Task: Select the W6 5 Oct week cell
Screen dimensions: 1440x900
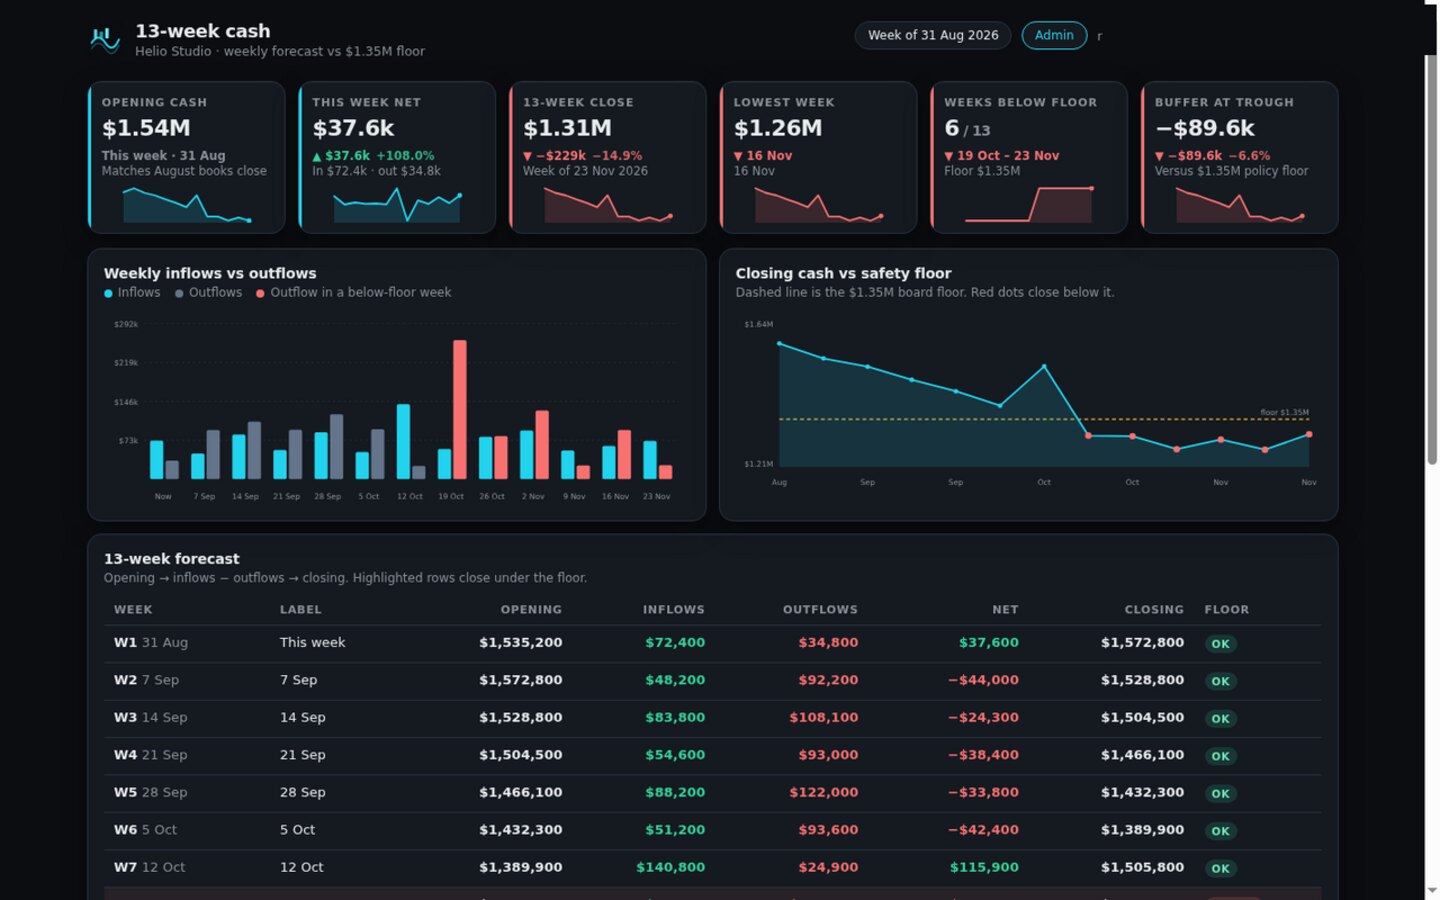Action: coord(145,830)
